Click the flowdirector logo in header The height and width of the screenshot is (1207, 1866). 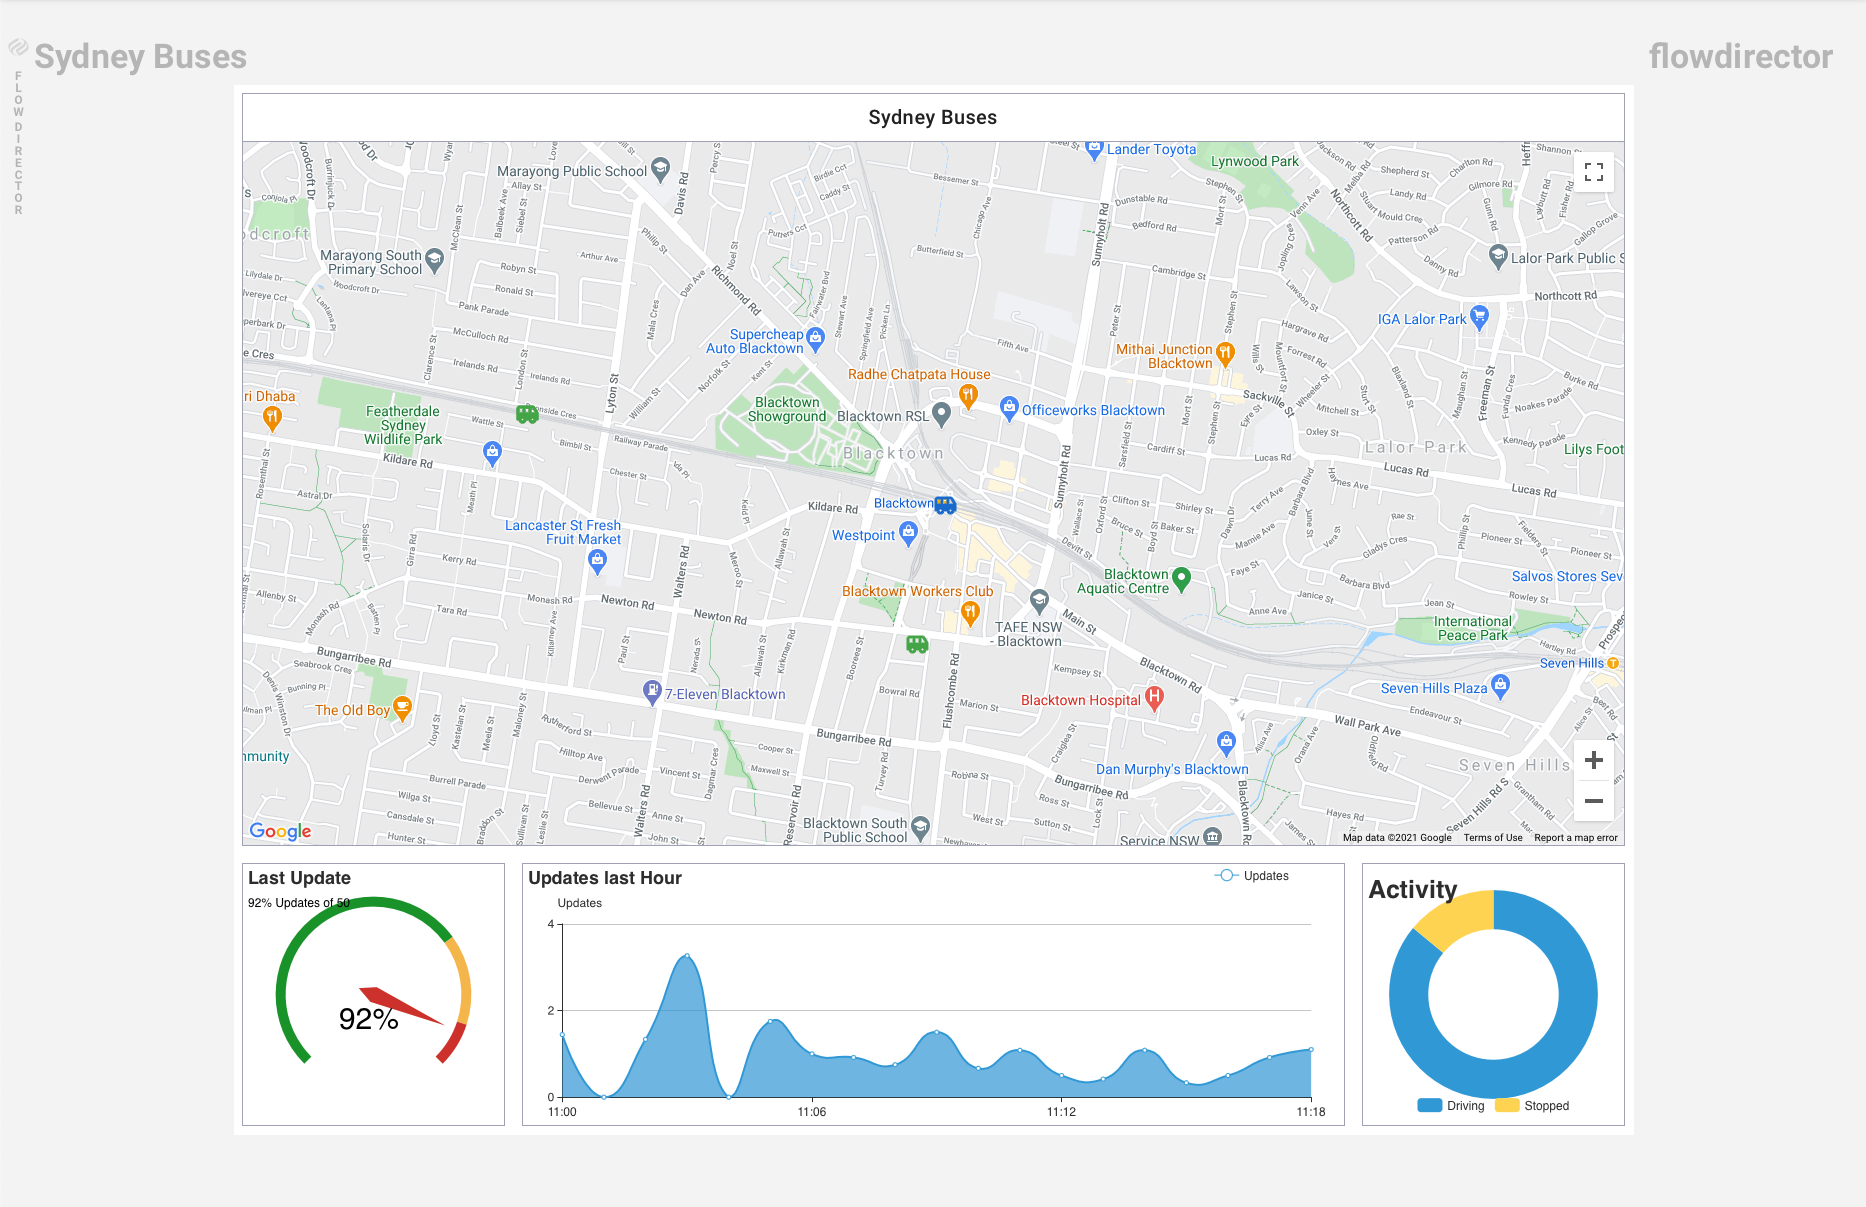[x=1740, y=57]
